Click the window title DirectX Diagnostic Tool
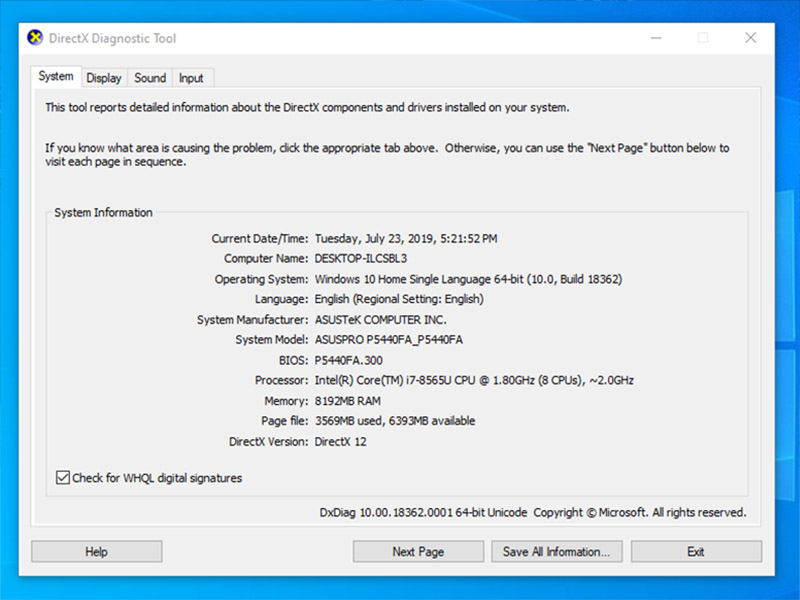 tap(112, 38)
